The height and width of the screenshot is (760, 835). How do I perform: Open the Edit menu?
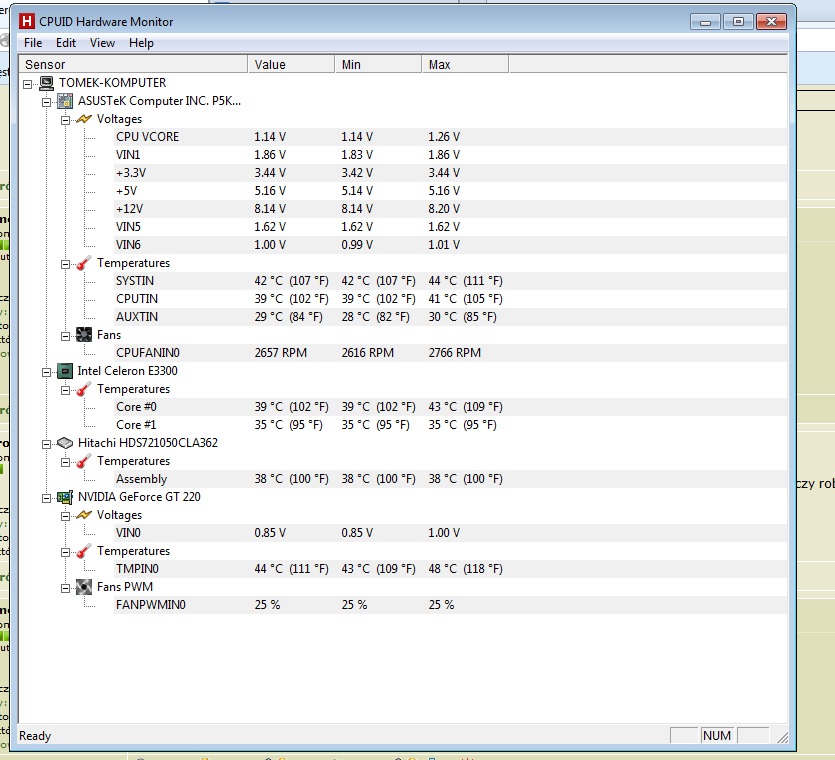66,43
